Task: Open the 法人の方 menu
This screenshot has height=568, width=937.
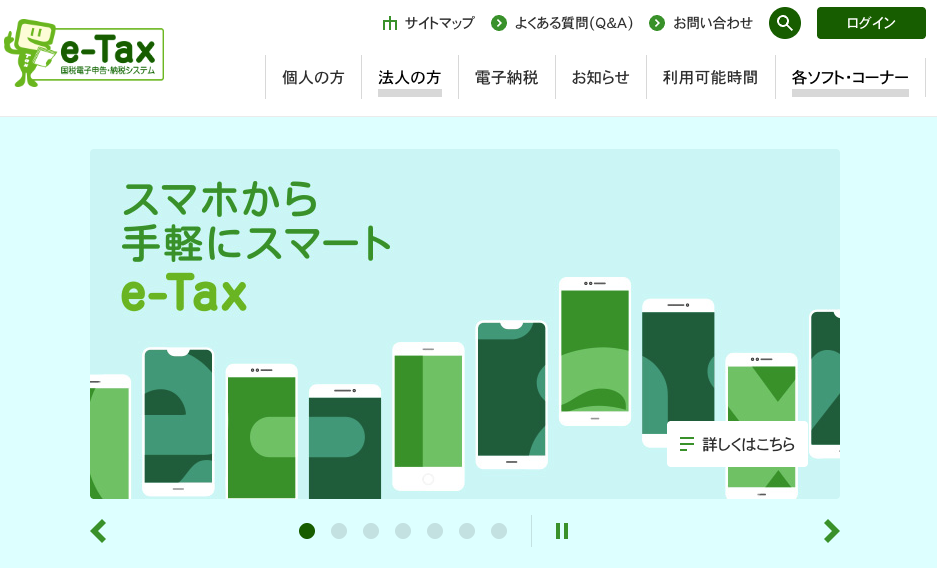Action: point(409,78)
